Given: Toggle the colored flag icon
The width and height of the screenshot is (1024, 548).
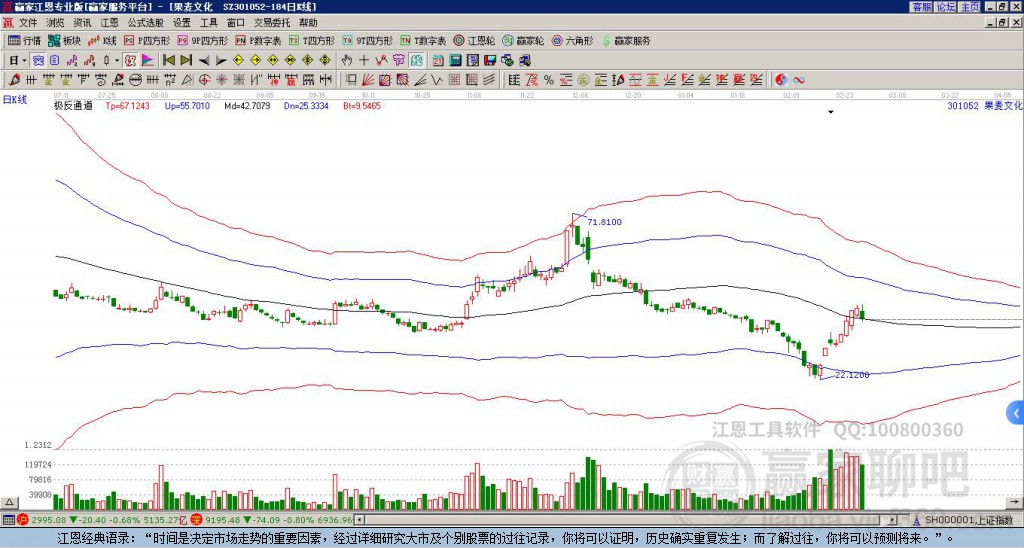Looking at the screenshot, I should click(x=148, y=61).
